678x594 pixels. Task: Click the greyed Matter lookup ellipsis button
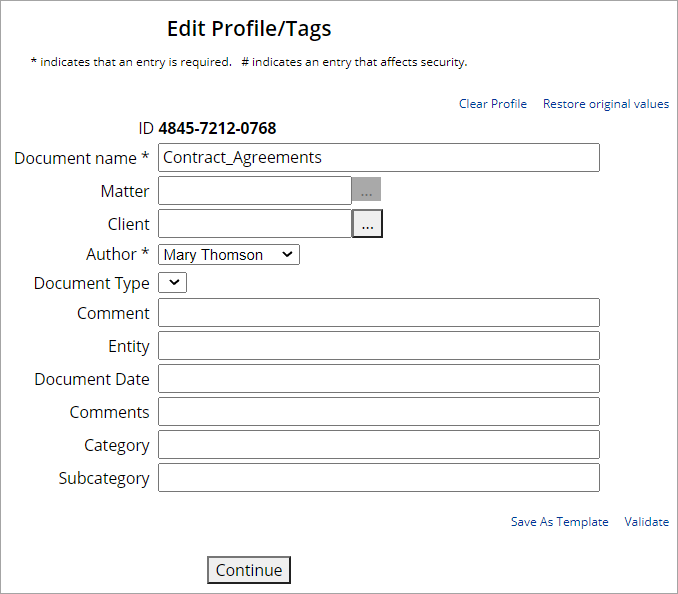366,190
